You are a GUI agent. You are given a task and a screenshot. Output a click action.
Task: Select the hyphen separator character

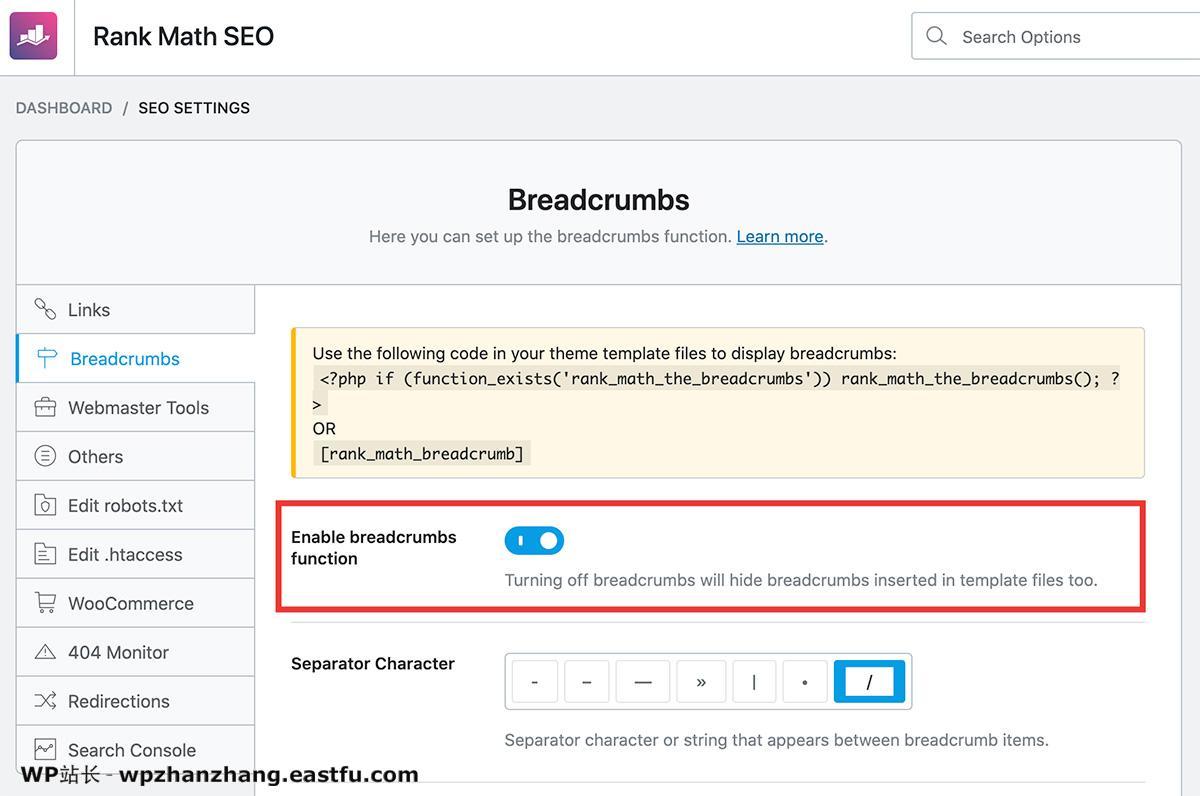pos(535,682)
